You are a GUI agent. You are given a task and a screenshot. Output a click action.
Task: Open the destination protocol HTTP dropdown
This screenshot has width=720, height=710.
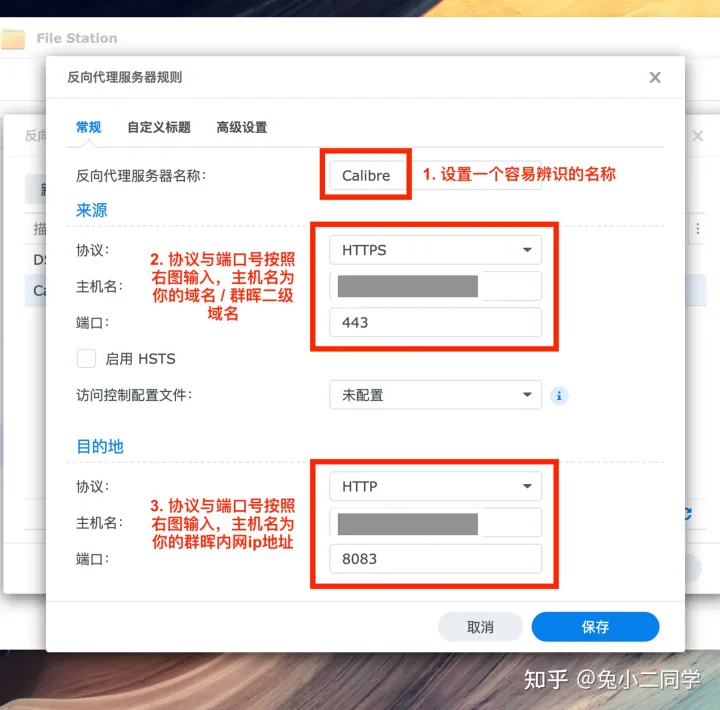click(x=435, y=486)
